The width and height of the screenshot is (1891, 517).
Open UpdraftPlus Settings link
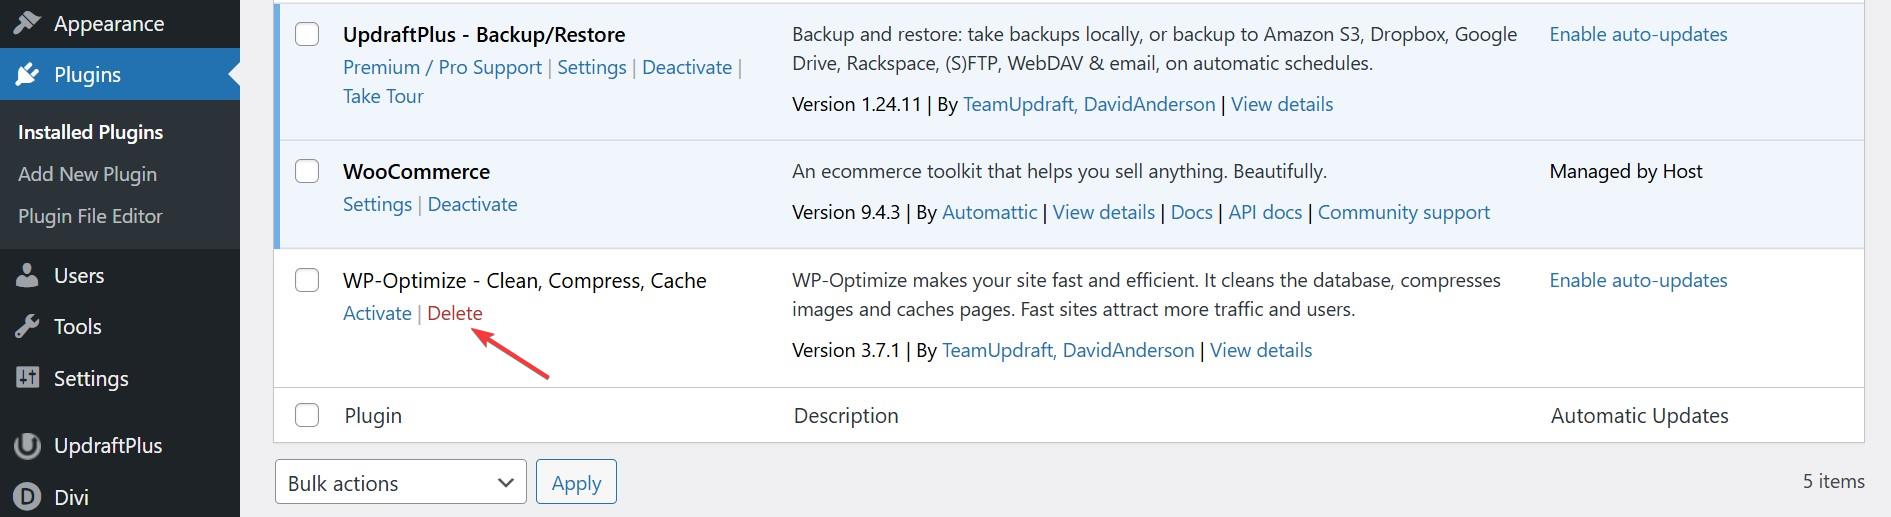592,67
